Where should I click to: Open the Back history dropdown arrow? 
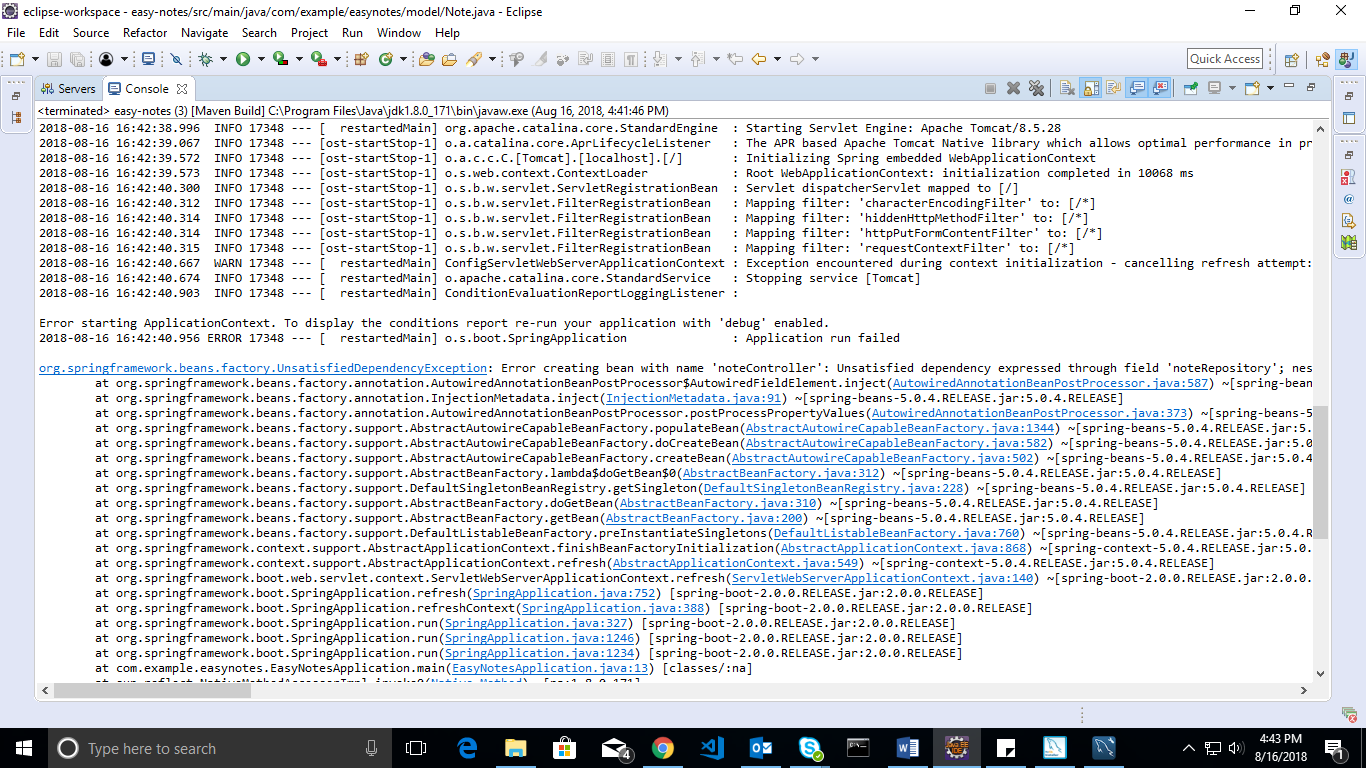(777, 59)
